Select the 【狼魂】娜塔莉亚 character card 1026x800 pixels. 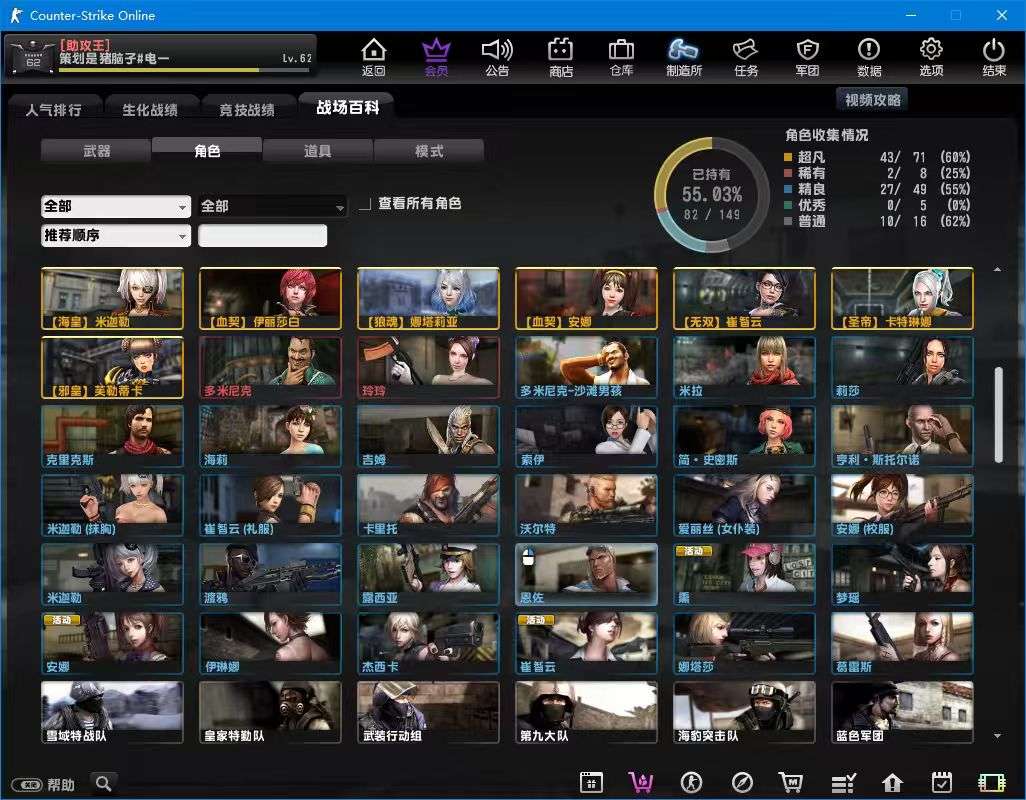428,298
